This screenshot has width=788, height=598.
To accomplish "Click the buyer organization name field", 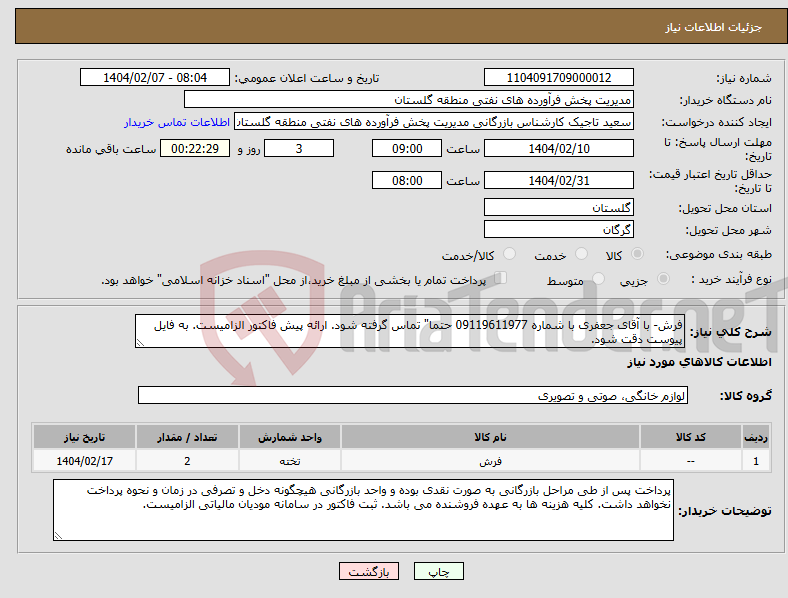I will tap(409, 99).
